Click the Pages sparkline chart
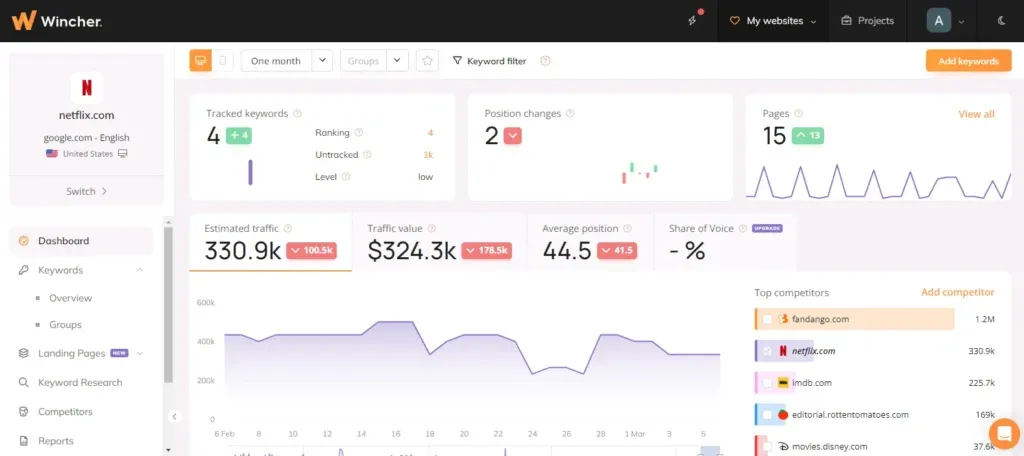The width and height of the screenshot is (1024, 456). 878,181
